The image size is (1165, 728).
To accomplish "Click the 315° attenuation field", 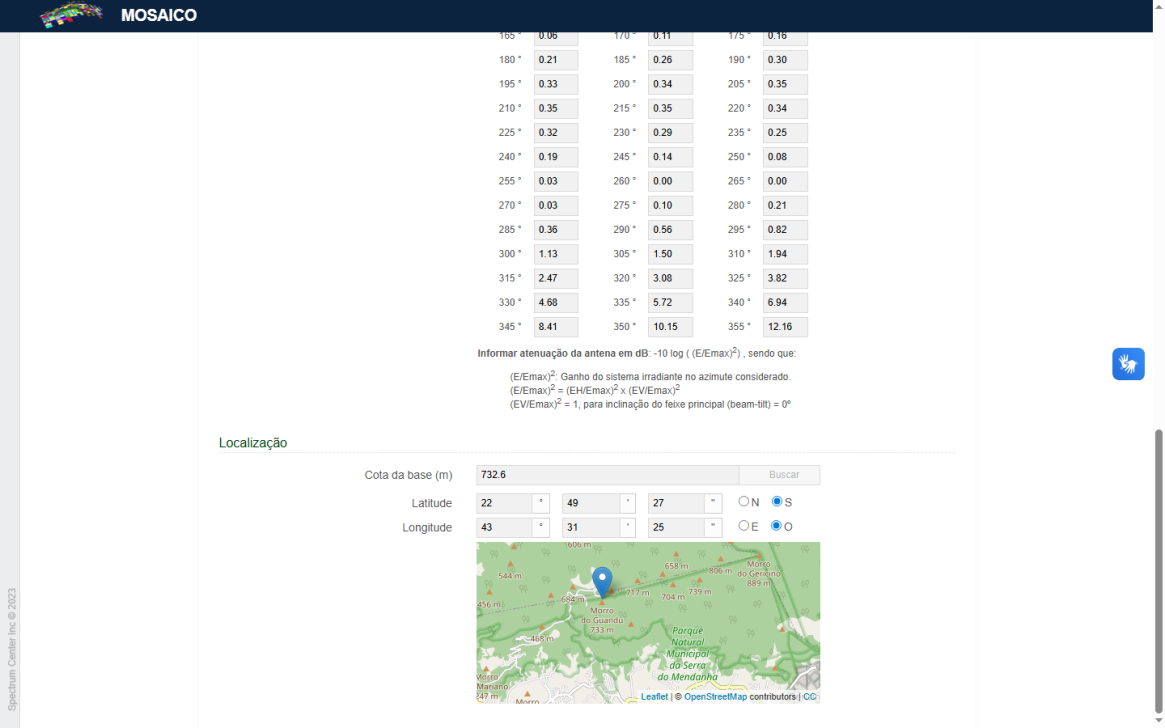I will [556, 279].
